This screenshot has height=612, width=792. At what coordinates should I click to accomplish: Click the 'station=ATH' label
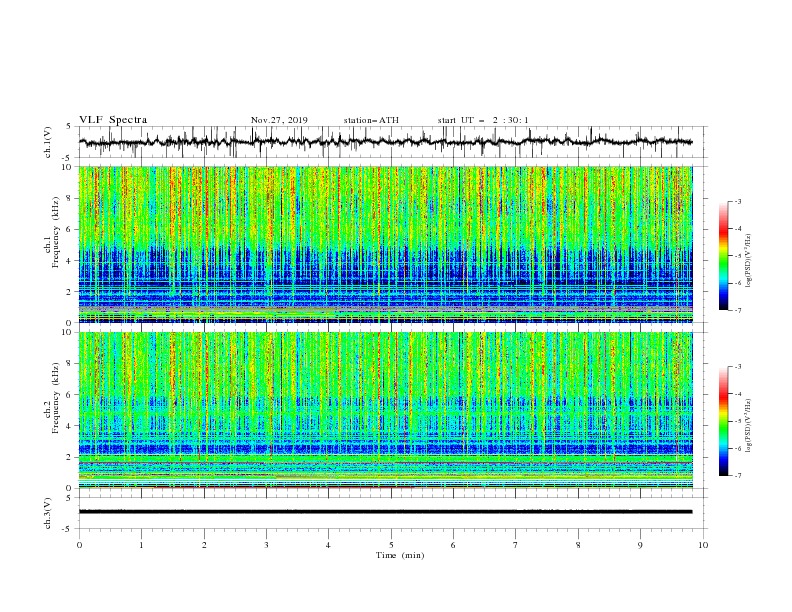pos(371,120)
